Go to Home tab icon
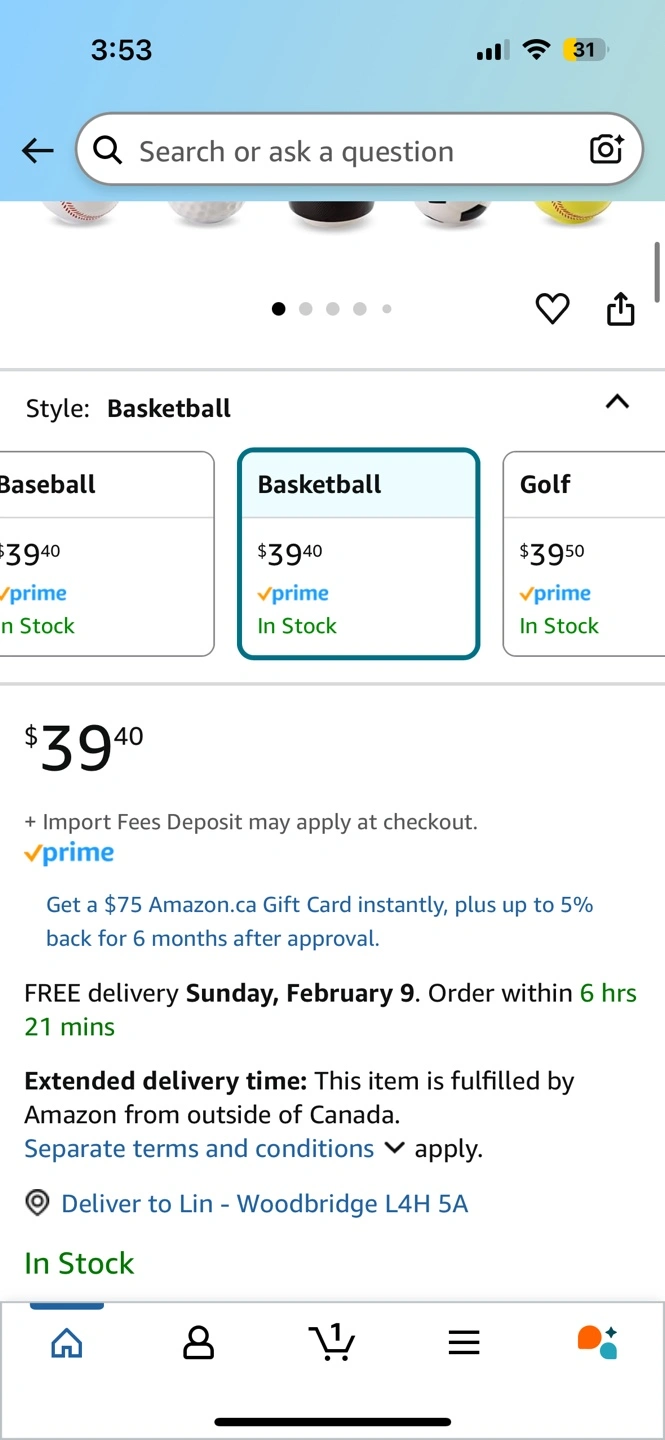665x1440 pixels. (67, 1342)
